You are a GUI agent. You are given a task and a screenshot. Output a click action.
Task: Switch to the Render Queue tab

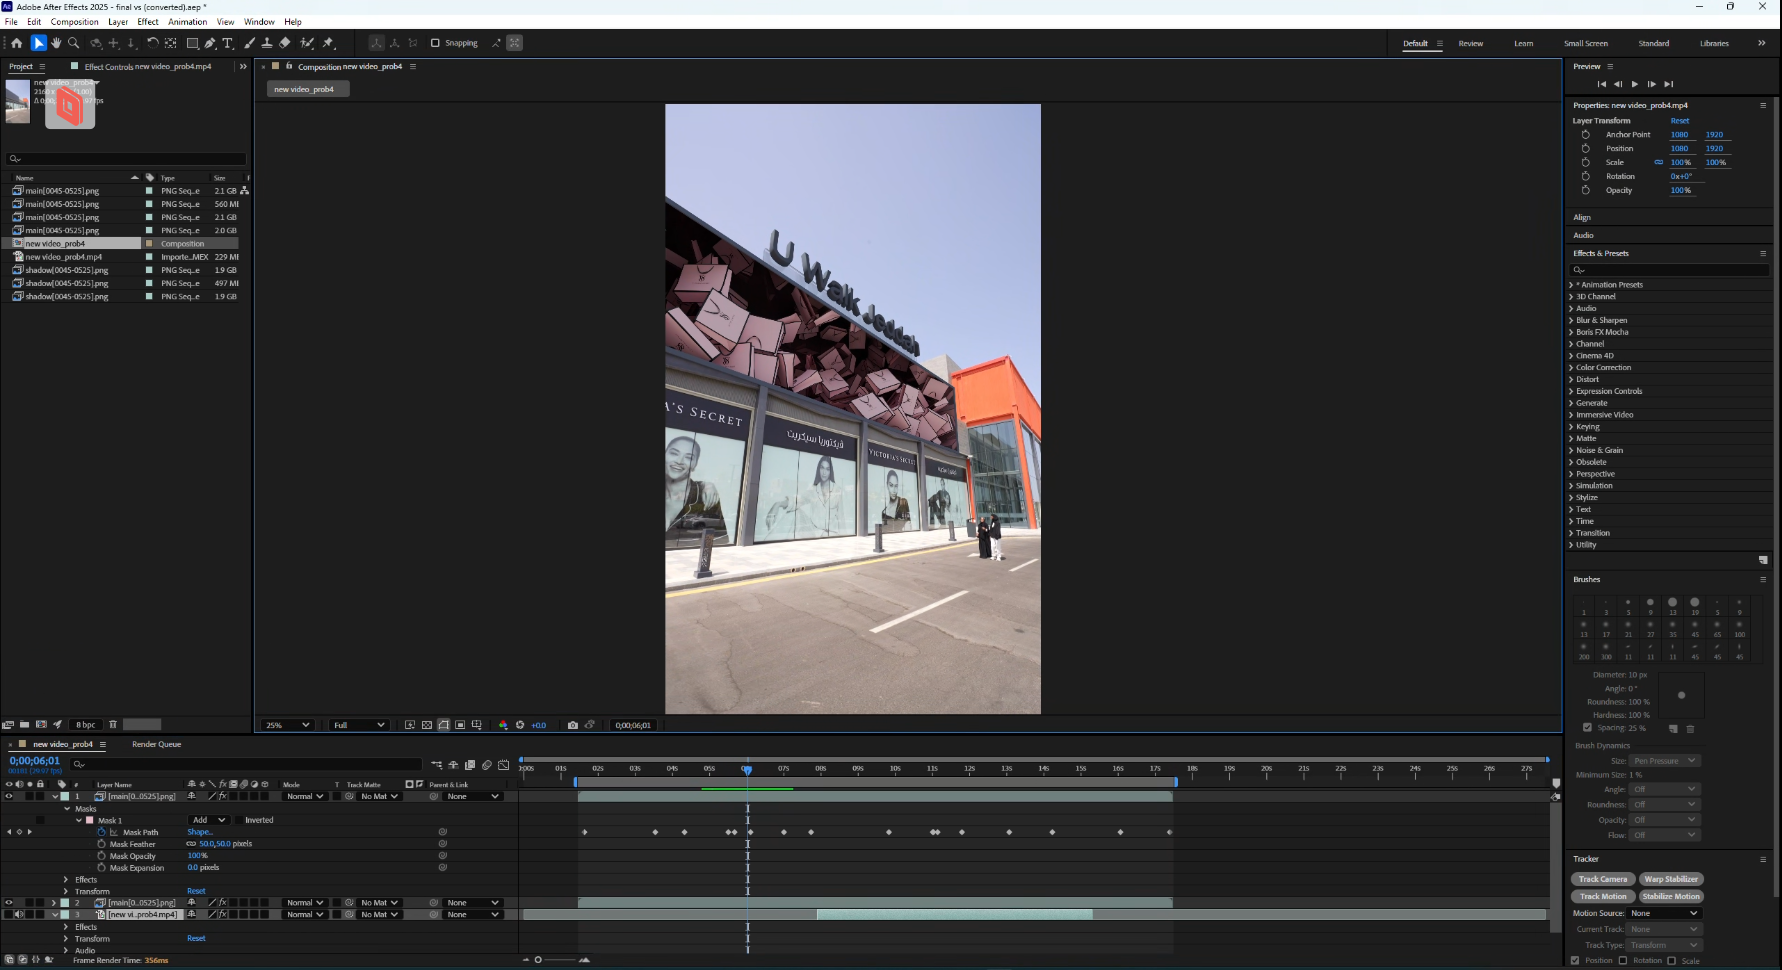[156, 744]
